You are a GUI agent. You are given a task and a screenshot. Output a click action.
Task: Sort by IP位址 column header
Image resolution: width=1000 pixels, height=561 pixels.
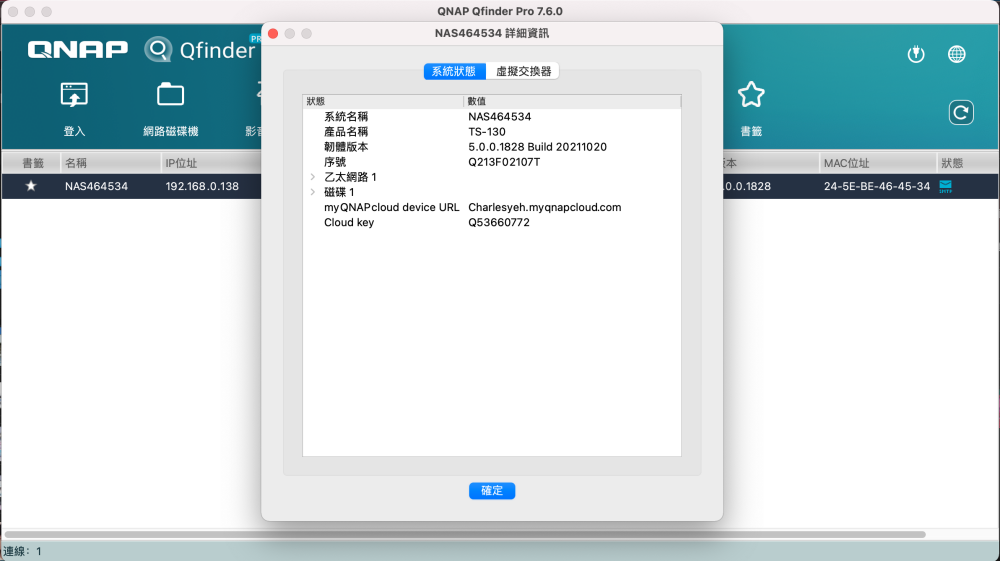pyautogui.click(x=181, y=163)
